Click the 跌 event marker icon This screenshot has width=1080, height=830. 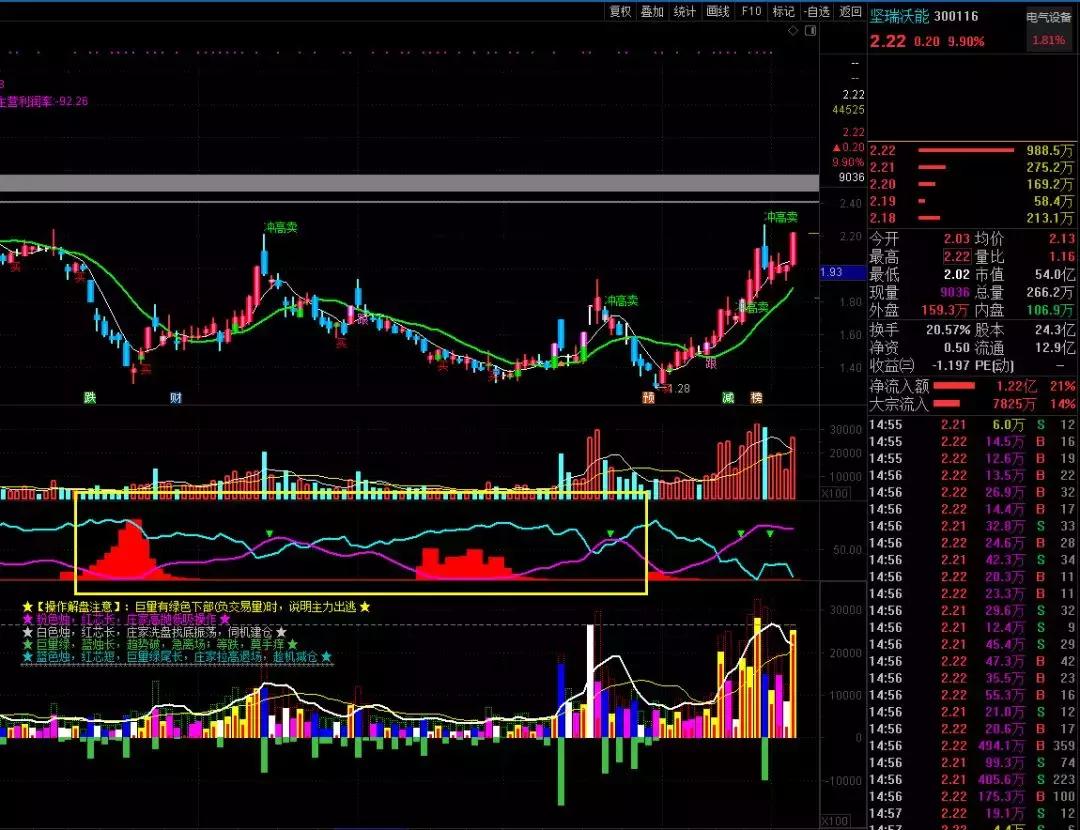(x=90, y=397)
